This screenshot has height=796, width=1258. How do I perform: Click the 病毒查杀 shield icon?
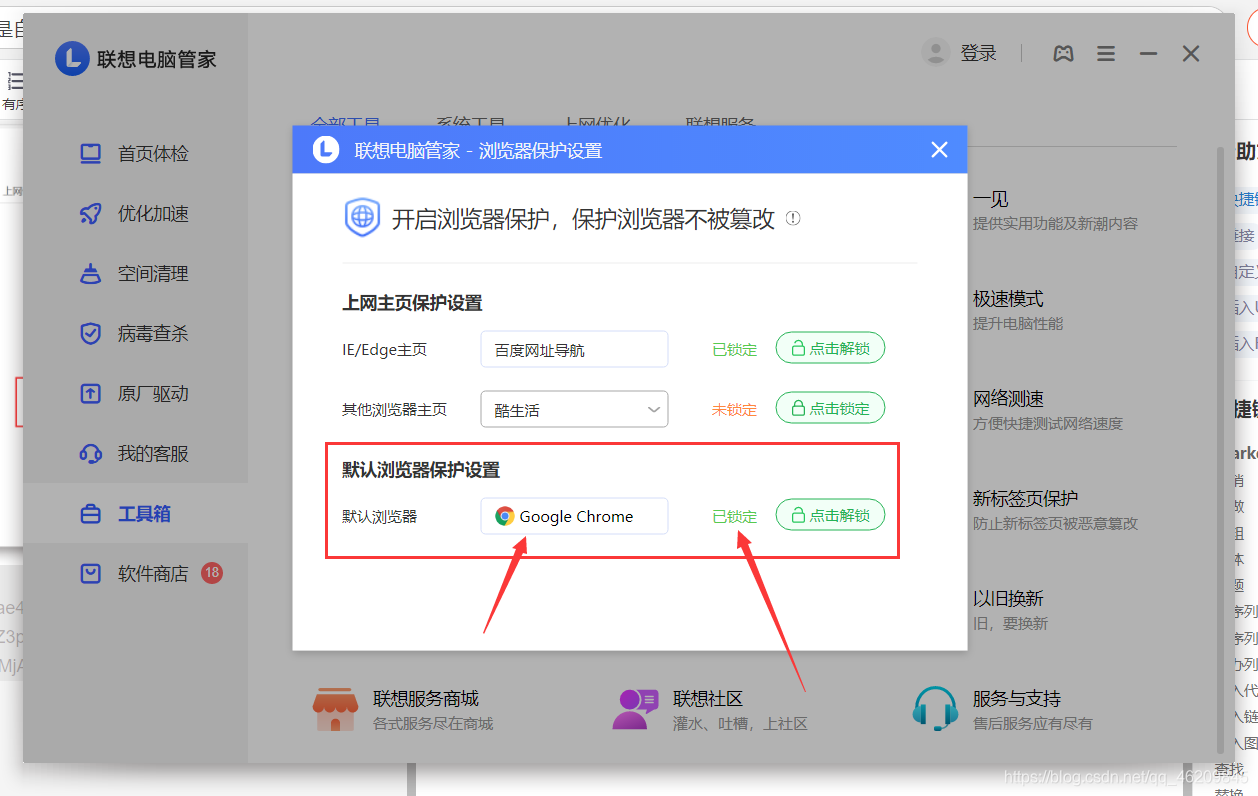pyautogui.click(x=91, y=334)
